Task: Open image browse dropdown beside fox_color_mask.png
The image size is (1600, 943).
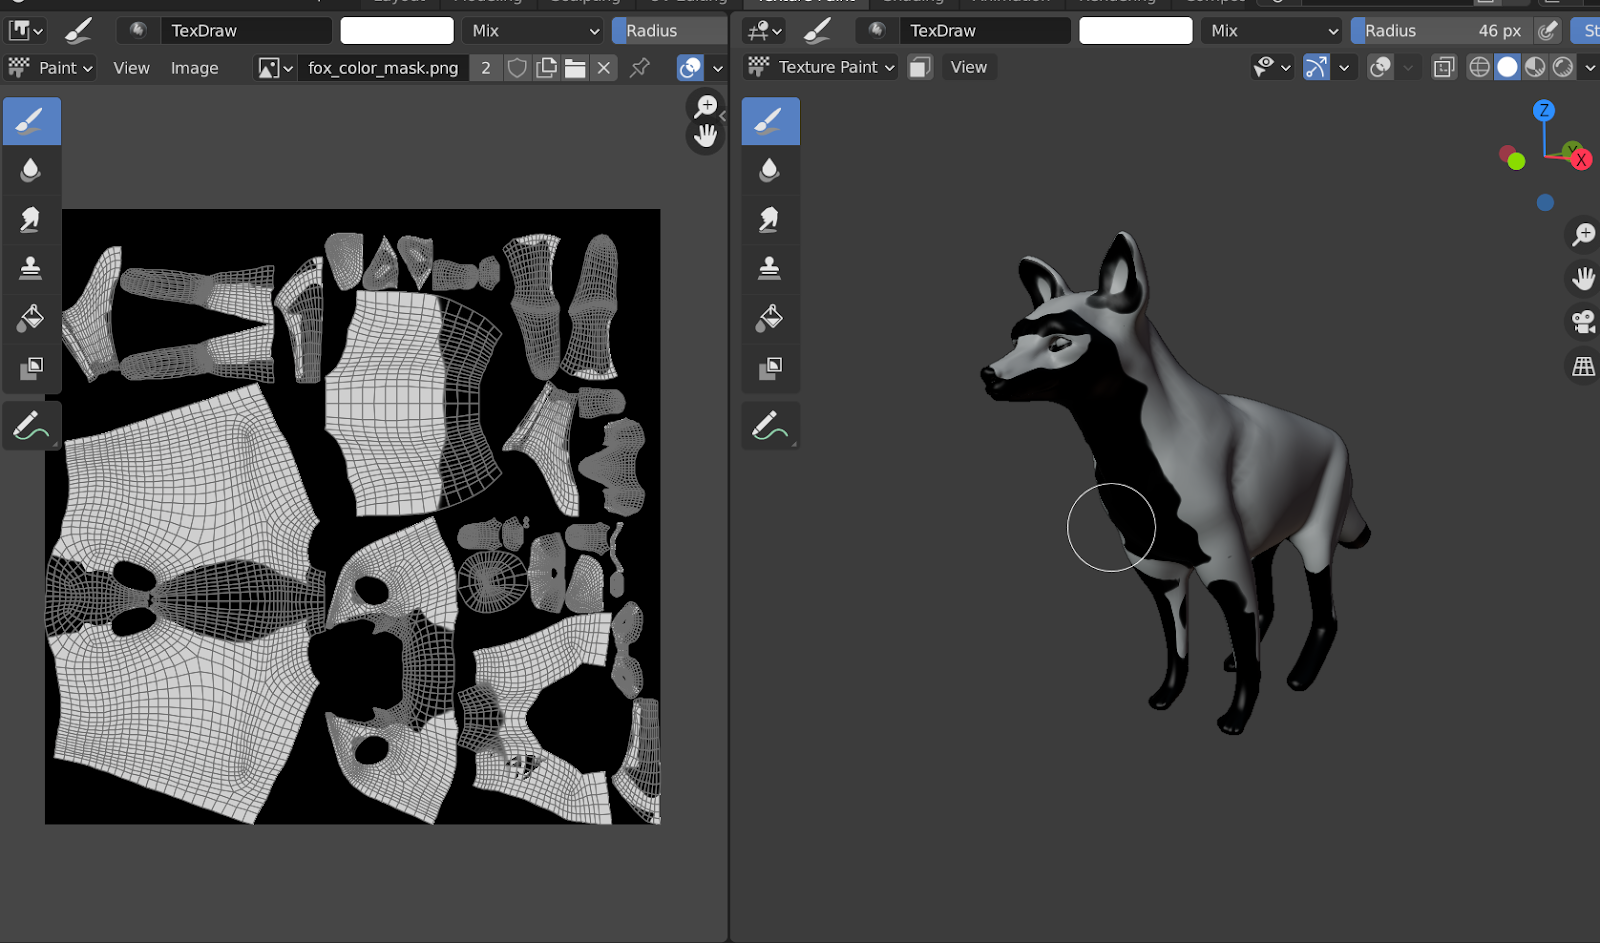Action: 275,68
